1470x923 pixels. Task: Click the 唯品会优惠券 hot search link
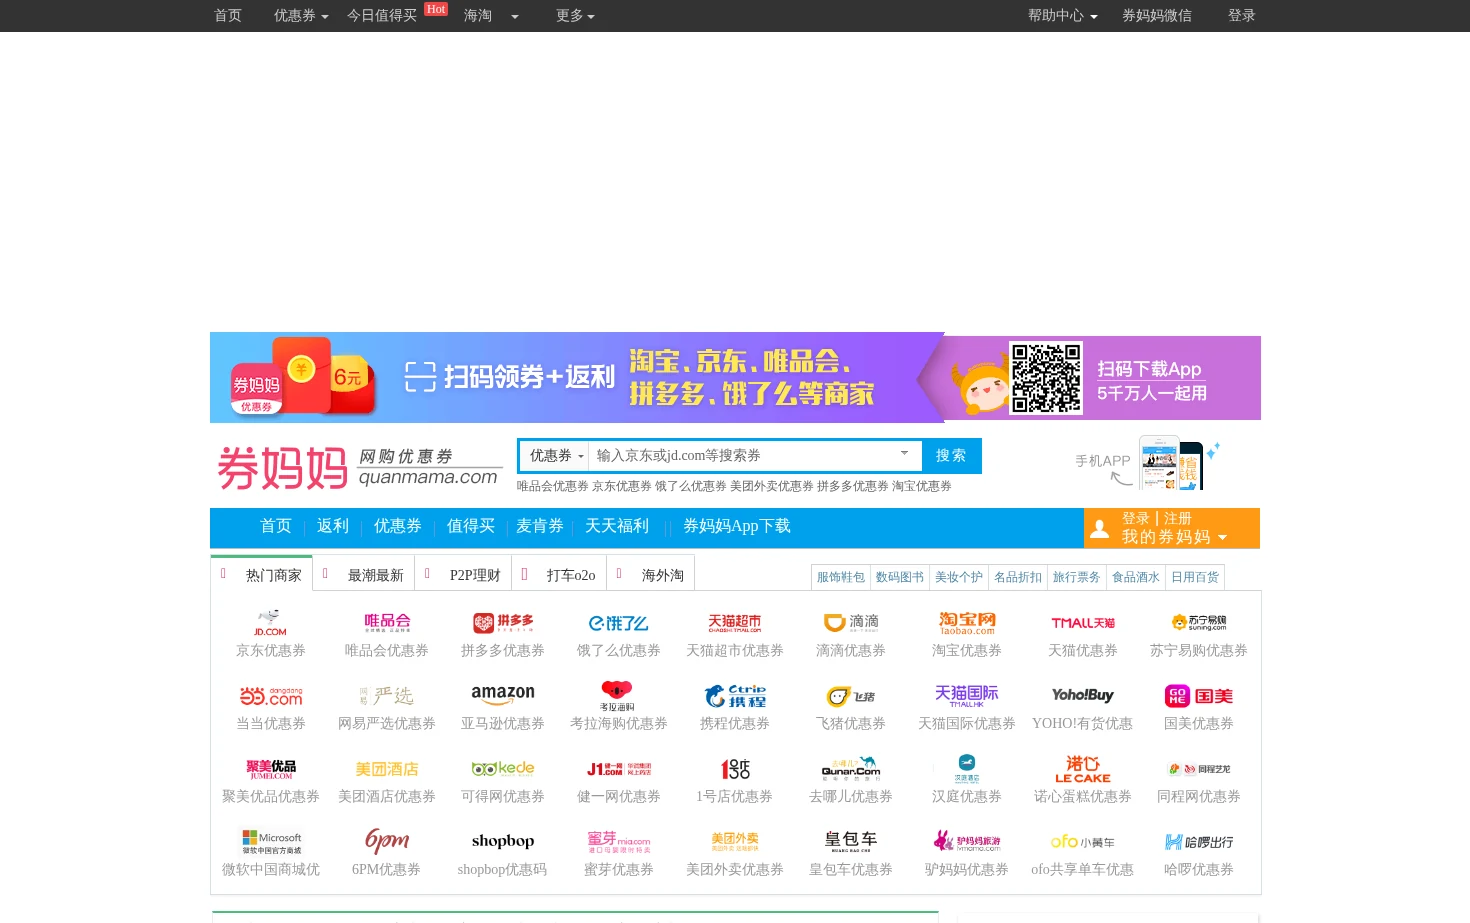(x=553, y=486)
